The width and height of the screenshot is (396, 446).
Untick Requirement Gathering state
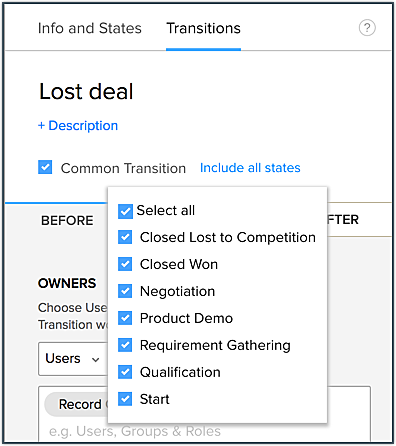pyautogui.click(x=125, y=345)
